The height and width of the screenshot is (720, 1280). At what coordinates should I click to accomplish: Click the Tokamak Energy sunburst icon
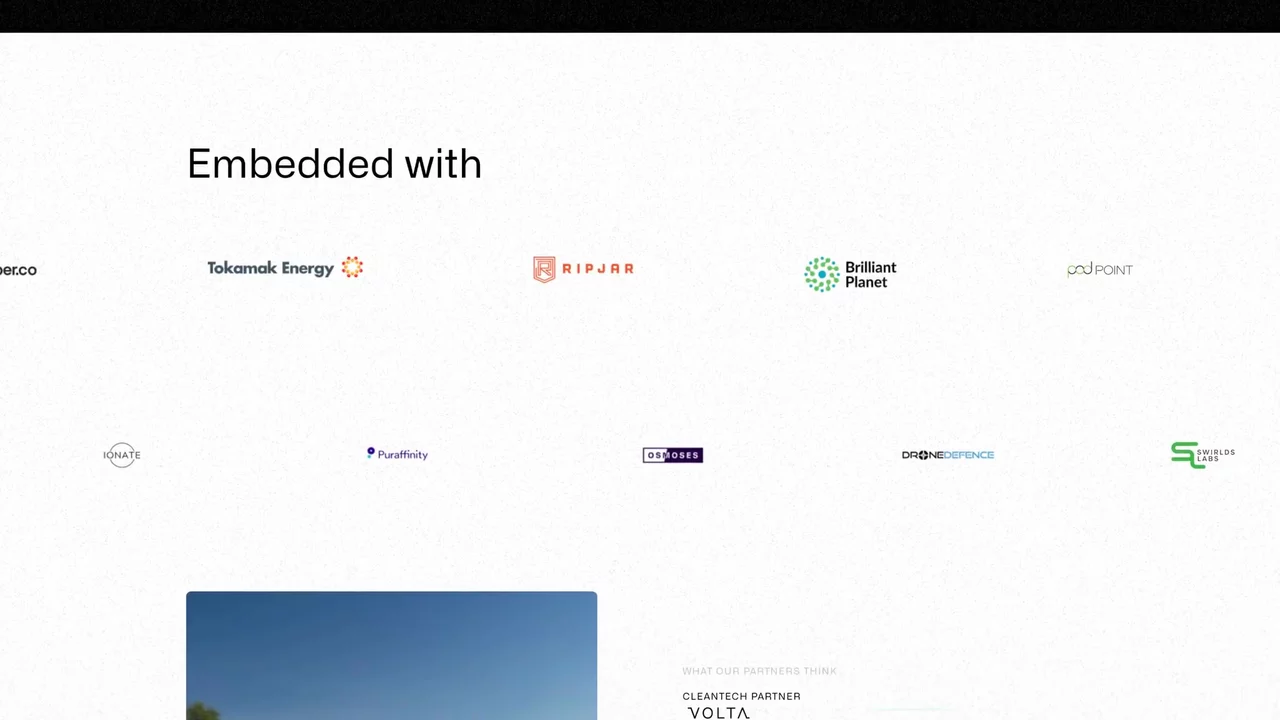point(352,267)
